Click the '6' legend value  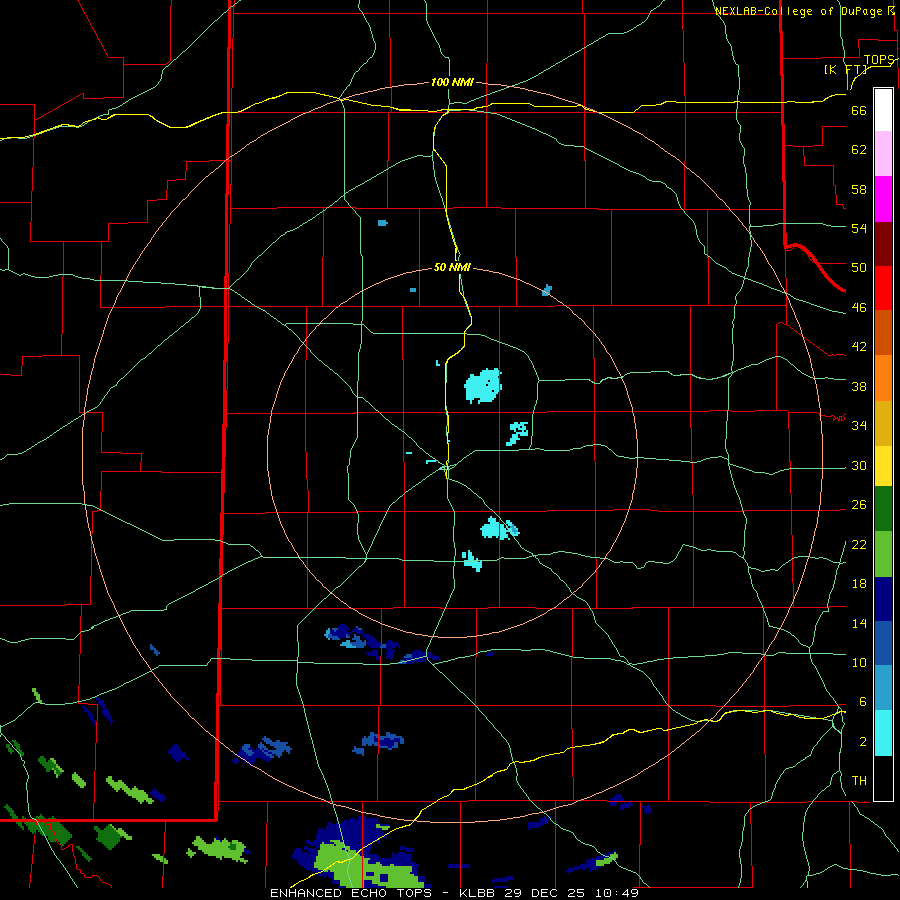(x=862, y=701)
